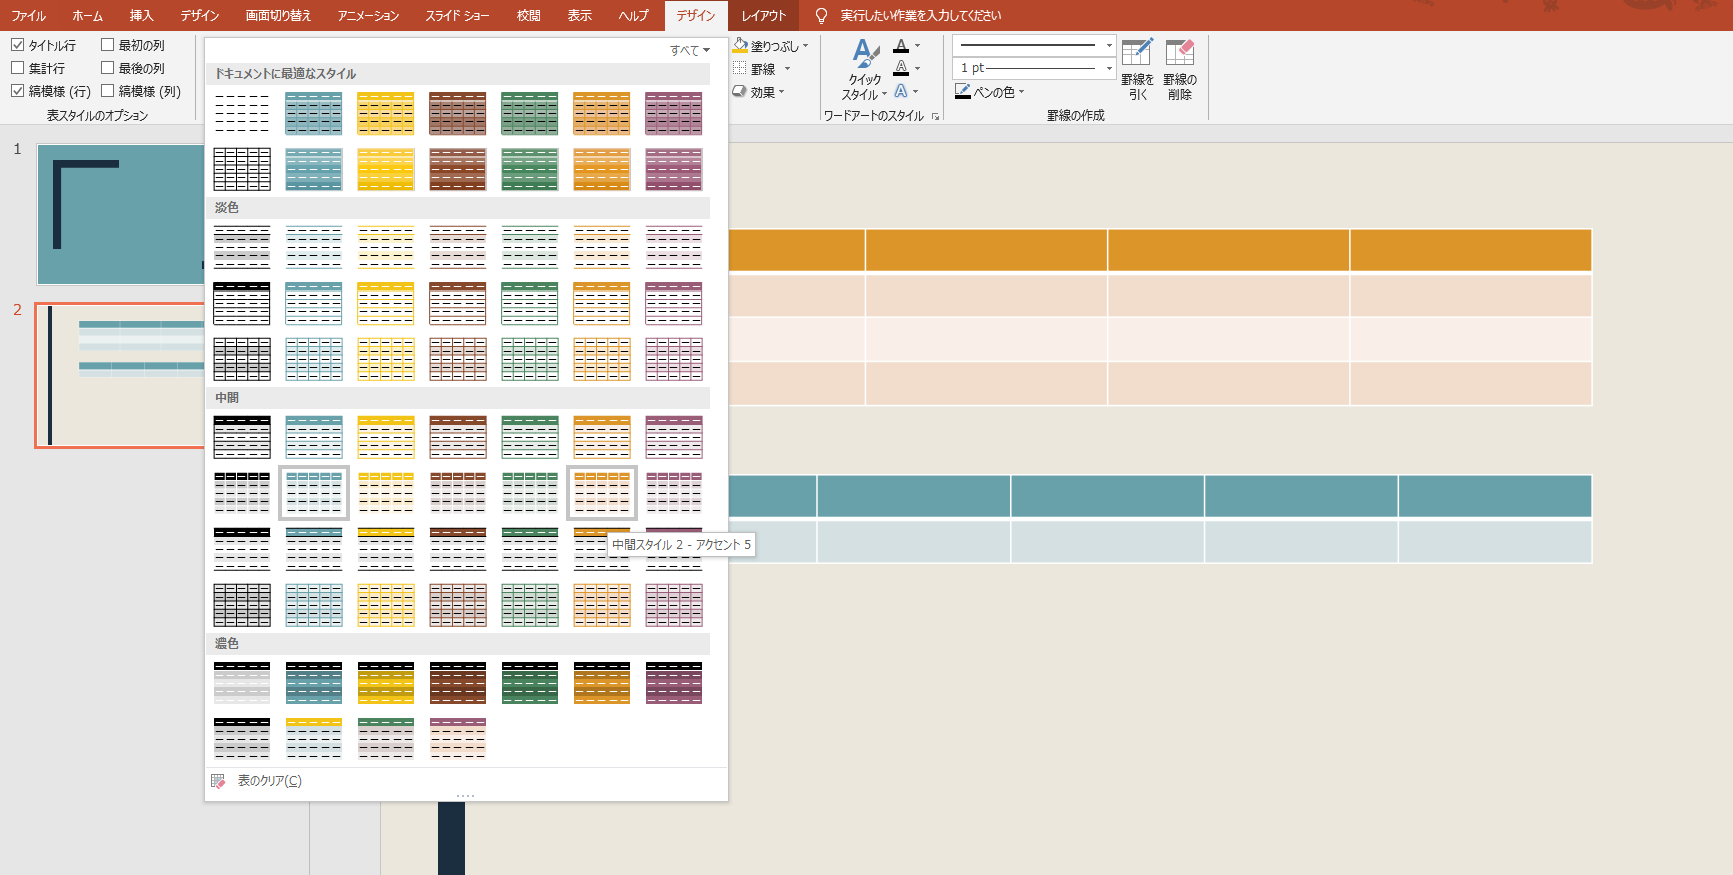The height and width of the screenshot is (875, 1733).
Task: Open the ワードアートのスタイル dialog launcher
Action: (936, 116)
